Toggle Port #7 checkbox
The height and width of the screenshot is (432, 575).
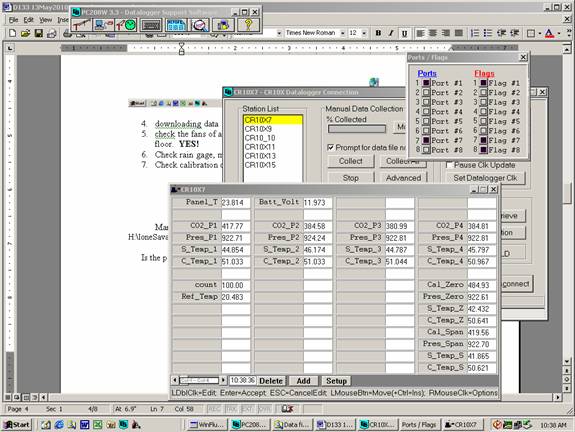[x=426, y=140]
